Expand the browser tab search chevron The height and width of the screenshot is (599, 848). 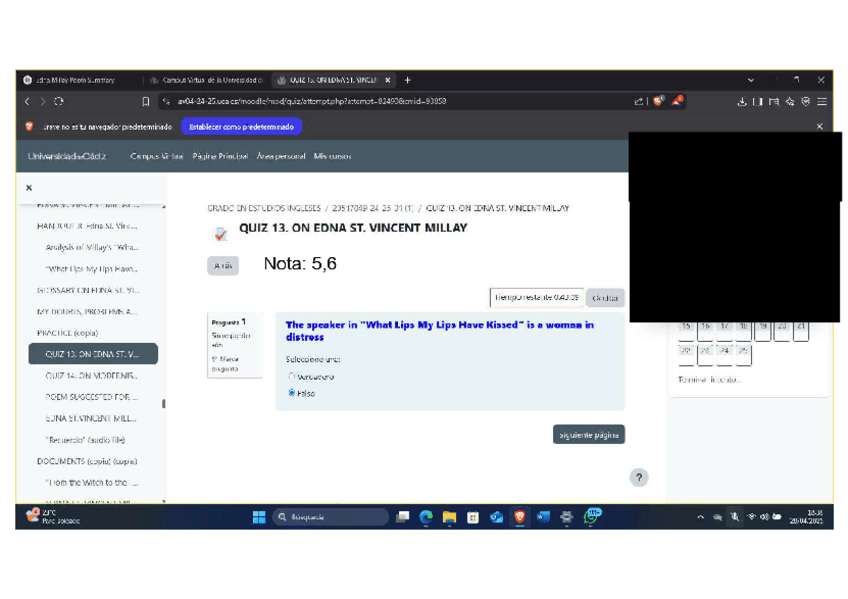(751, 80)
